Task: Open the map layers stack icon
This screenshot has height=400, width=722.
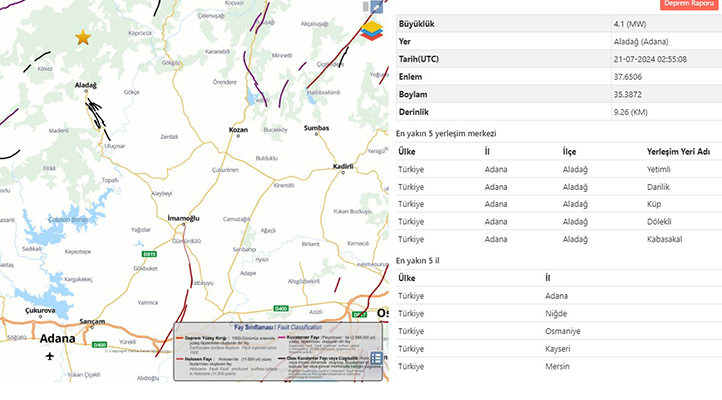Action: point(372,30)
